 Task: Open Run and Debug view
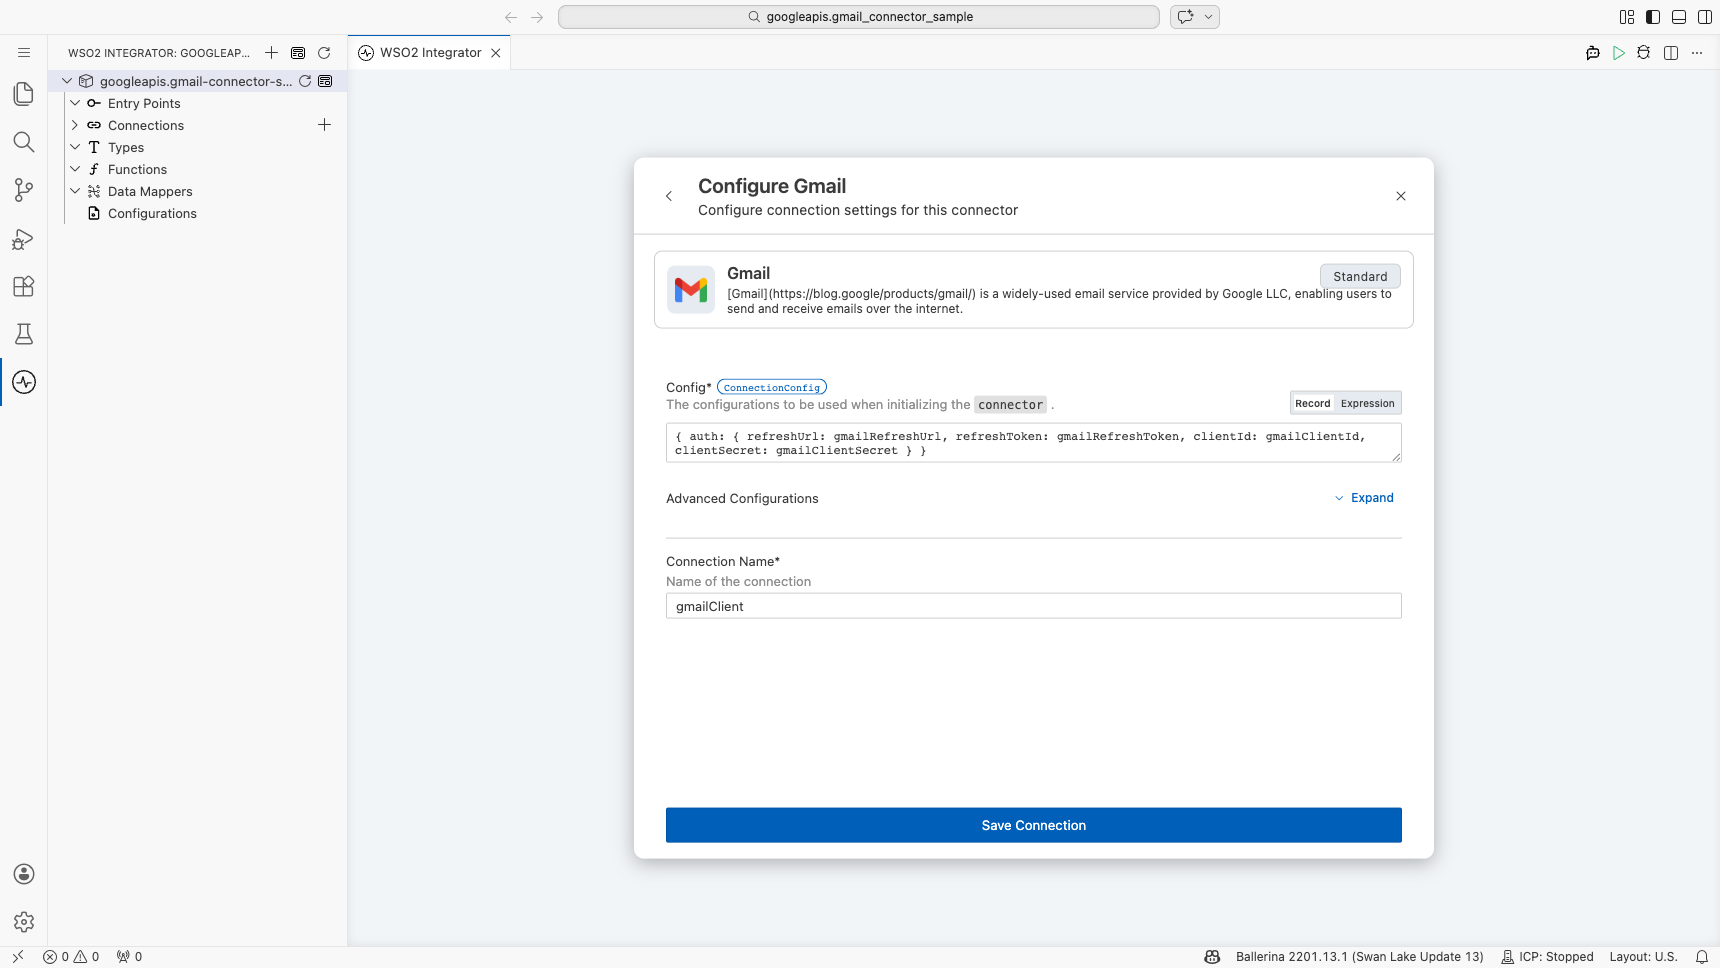pyautogui.click(x=24, y=238)
